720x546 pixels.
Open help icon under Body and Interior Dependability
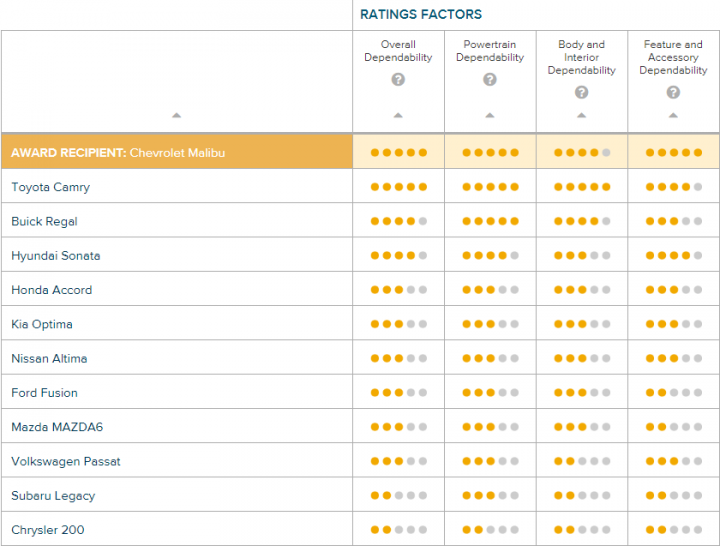581,92
